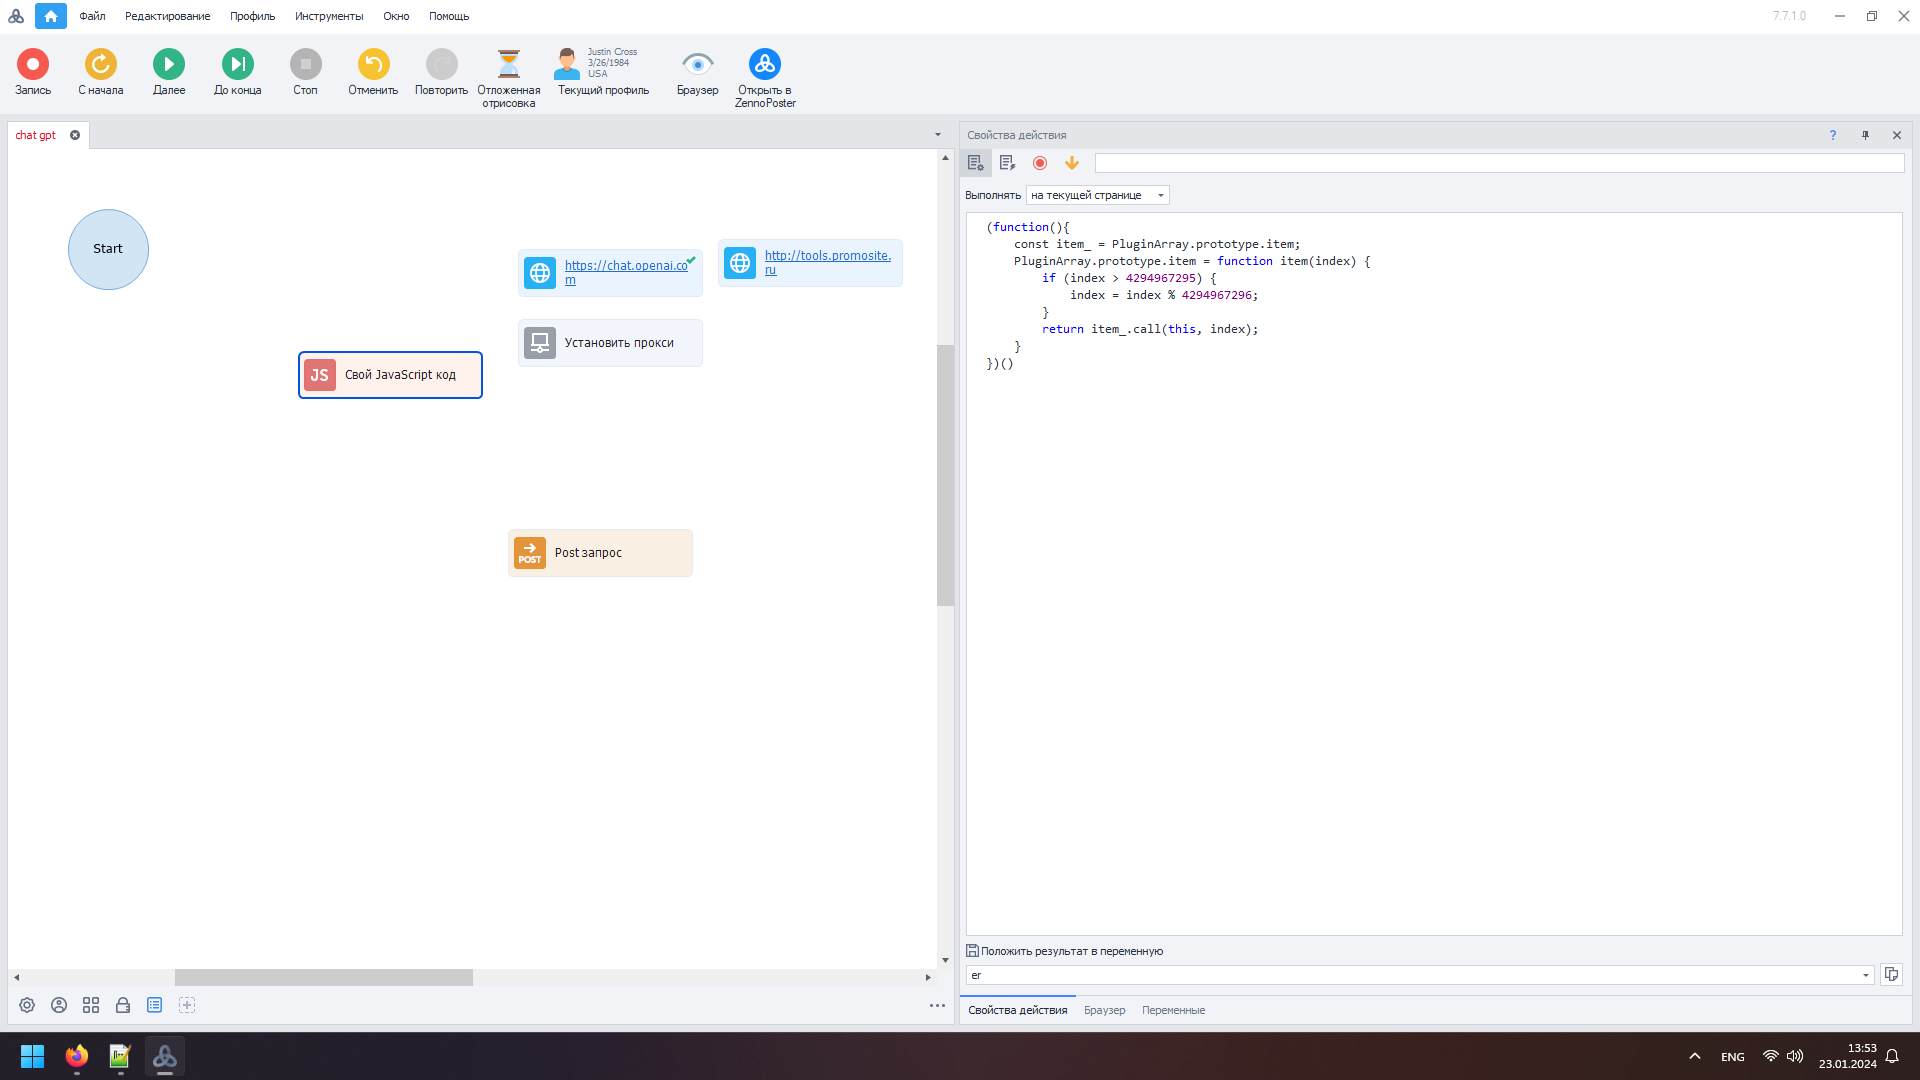The image size is (1920, 1080).
Task: Open the Инструменты menu
Action: [329, 16]
